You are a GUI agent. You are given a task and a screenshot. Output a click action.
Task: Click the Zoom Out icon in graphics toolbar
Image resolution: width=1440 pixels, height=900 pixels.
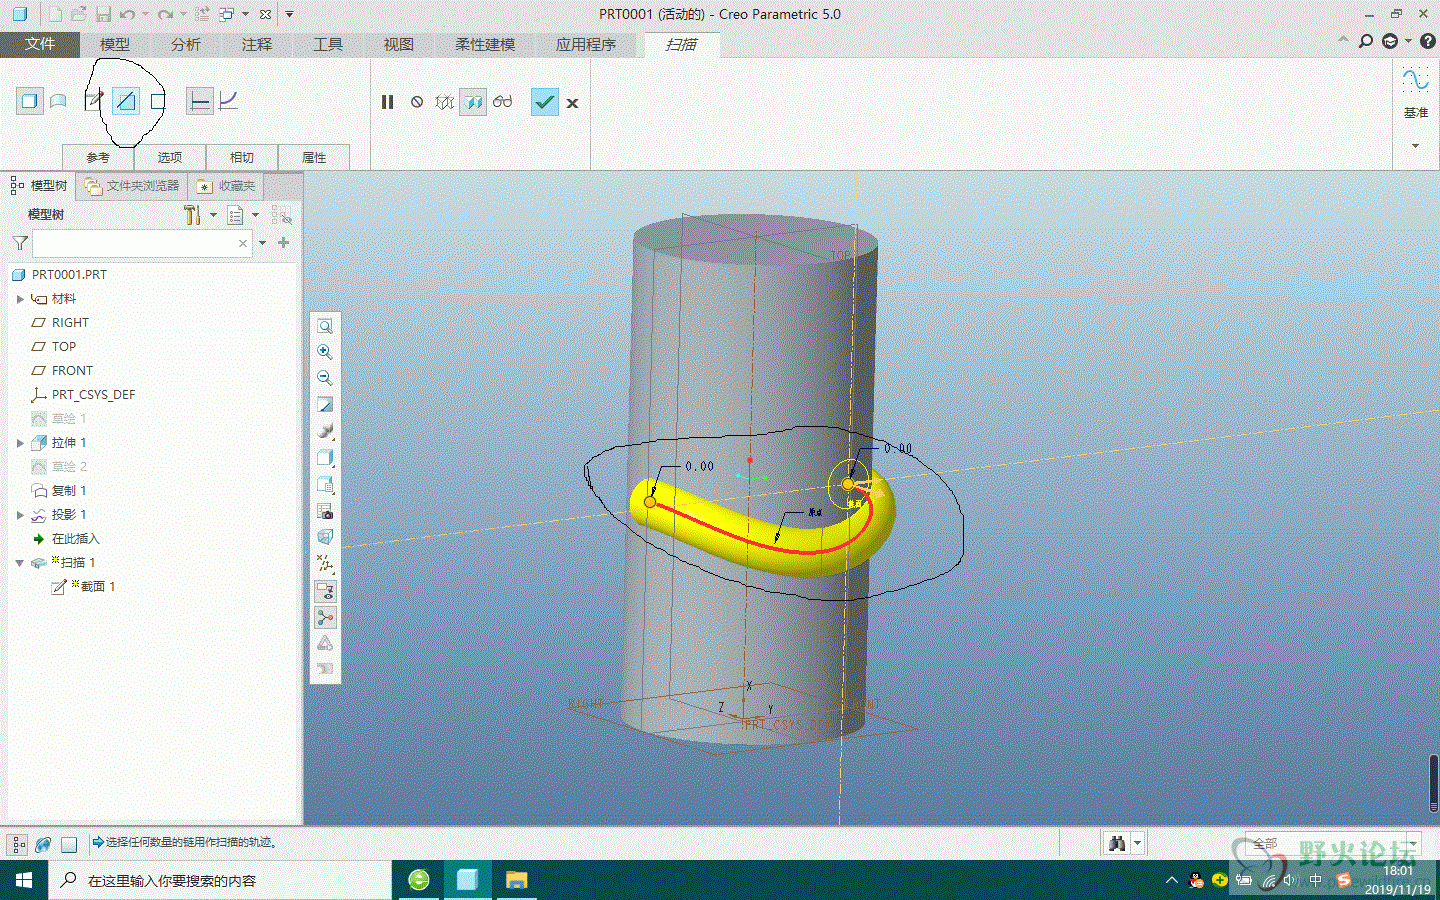(x=325, y=378)
